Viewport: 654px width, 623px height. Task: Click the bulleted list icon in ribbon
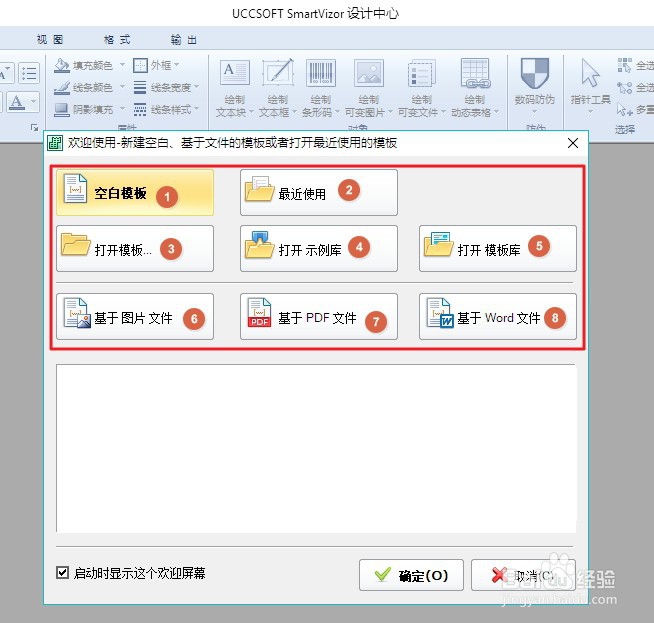pos(29,73)
